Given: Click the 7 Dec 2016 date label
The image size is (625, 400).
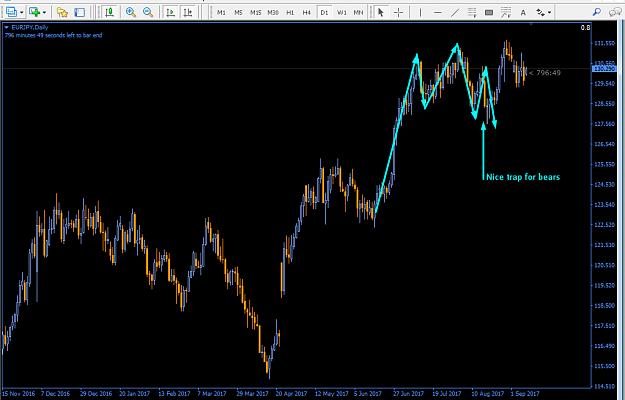Looking at the screenshot, I should coord(55,394).
